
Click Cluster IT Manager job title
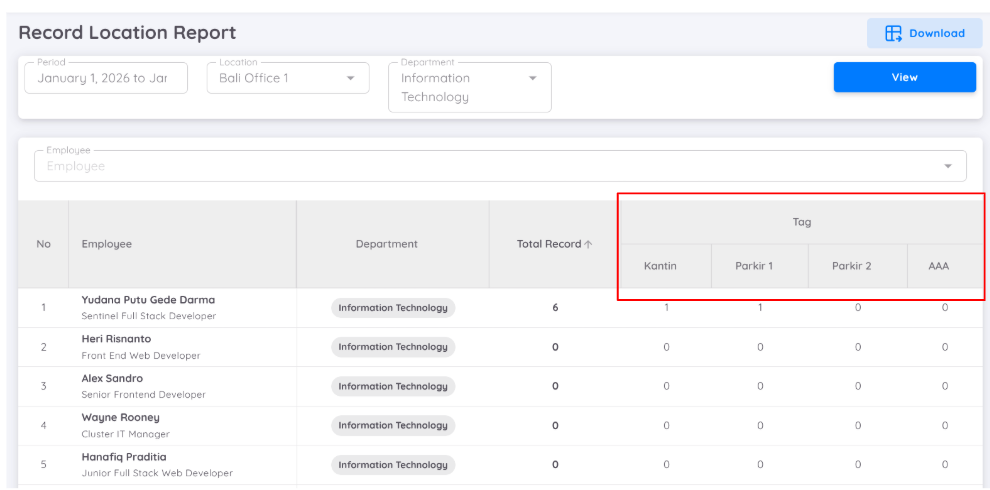click(x=126, y=434)
